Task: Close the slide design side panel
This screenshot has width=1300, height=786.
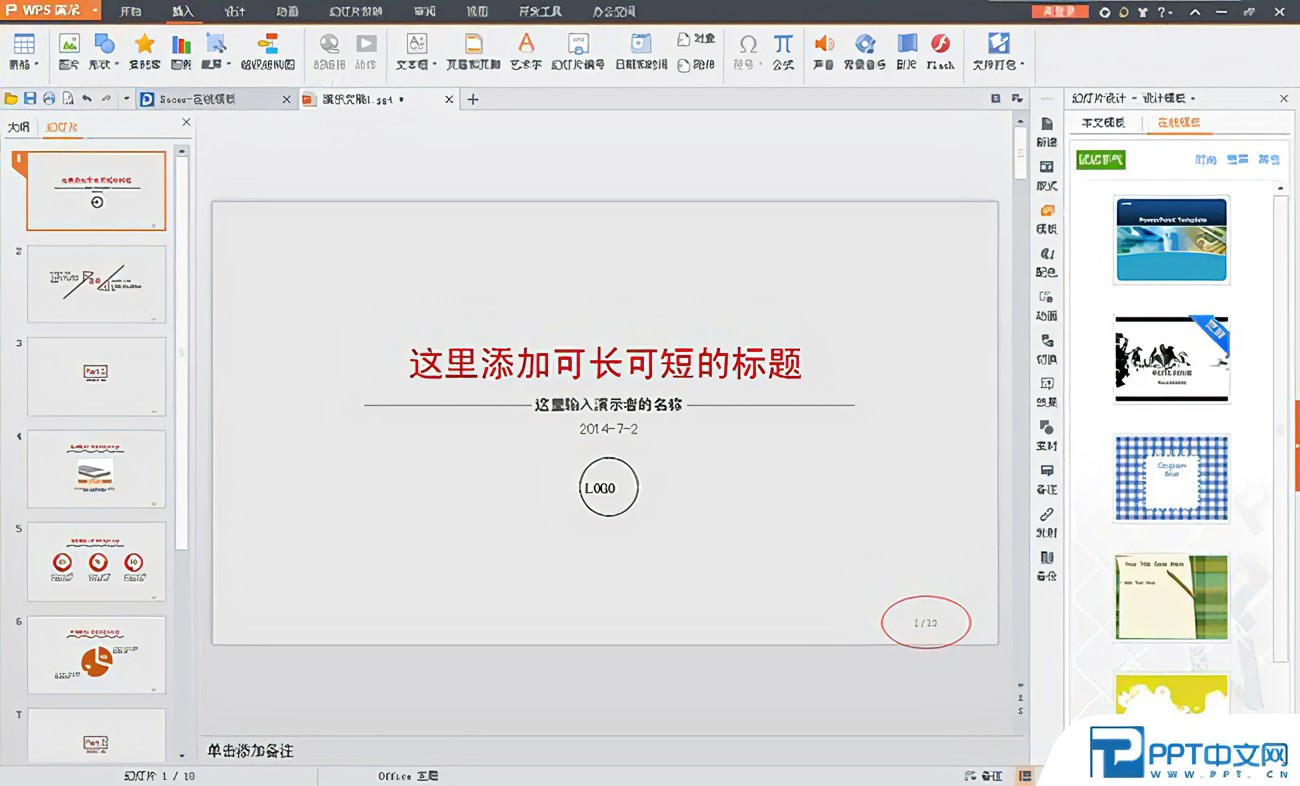Action: 1284,98
